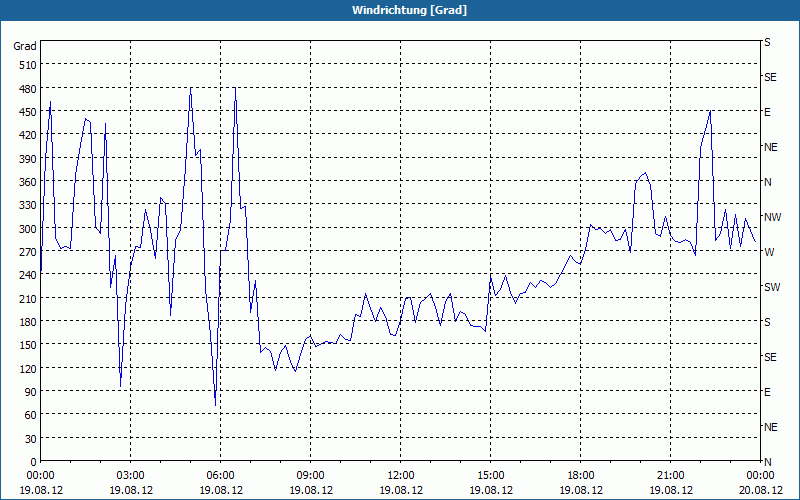Click the 06:00 time axis label

tap(220, 476)
